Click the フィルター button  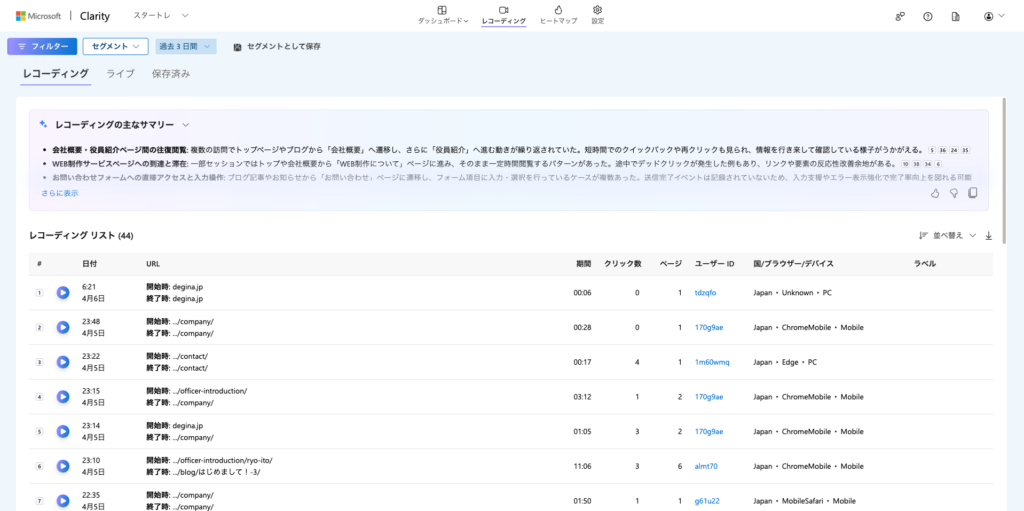(42, 46)
